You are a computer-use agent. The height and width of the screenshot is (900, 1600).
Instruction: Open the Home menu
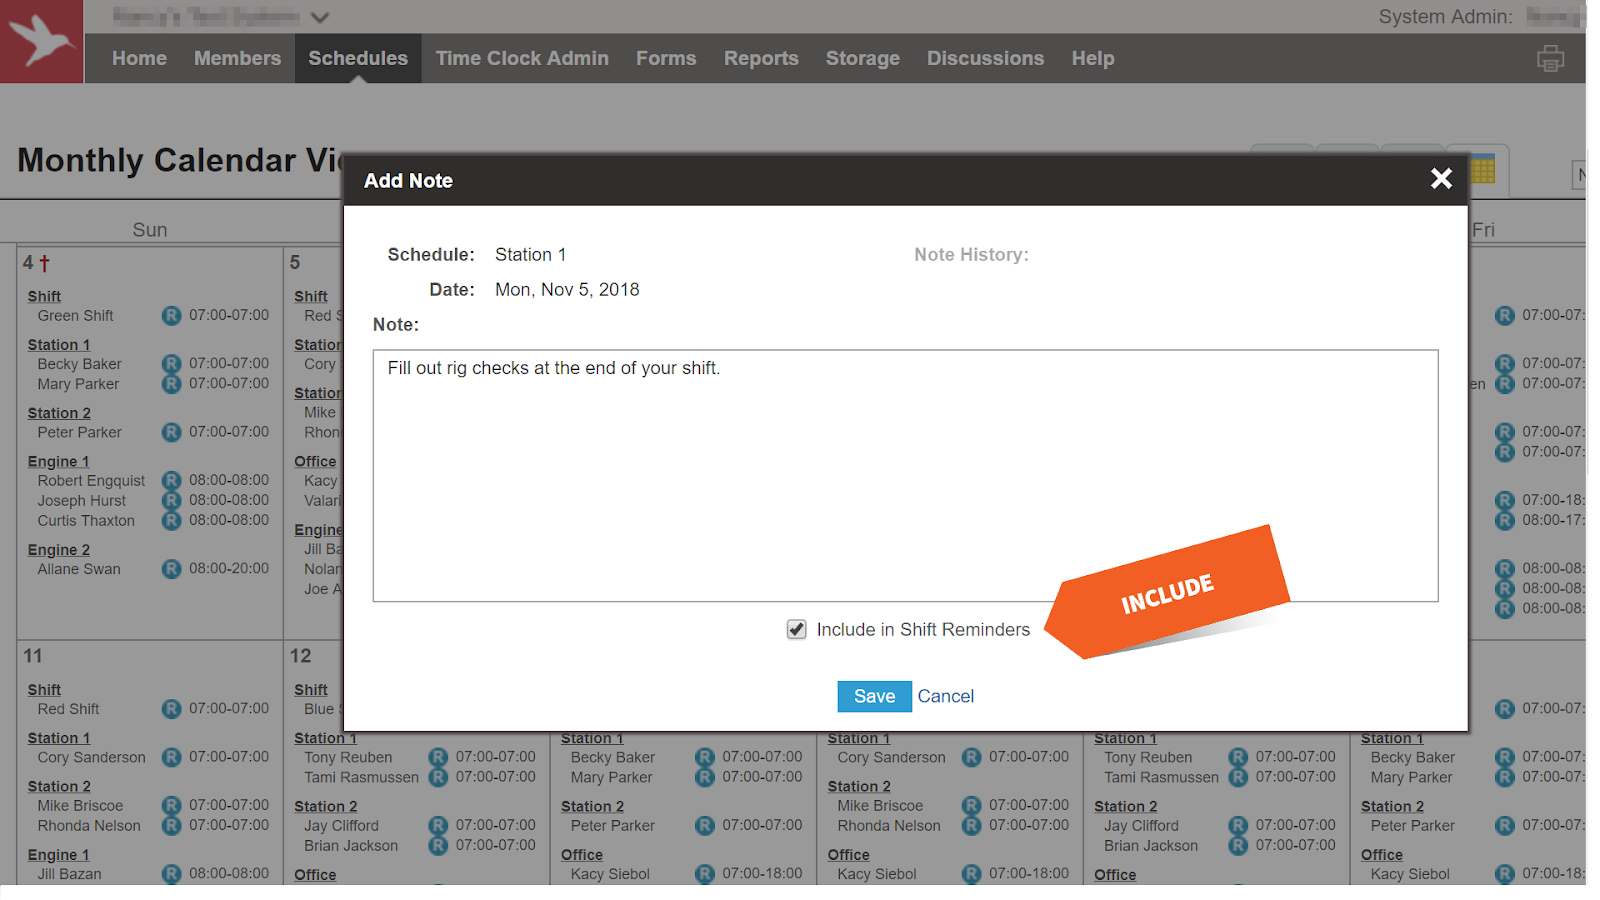pos(139,58)
